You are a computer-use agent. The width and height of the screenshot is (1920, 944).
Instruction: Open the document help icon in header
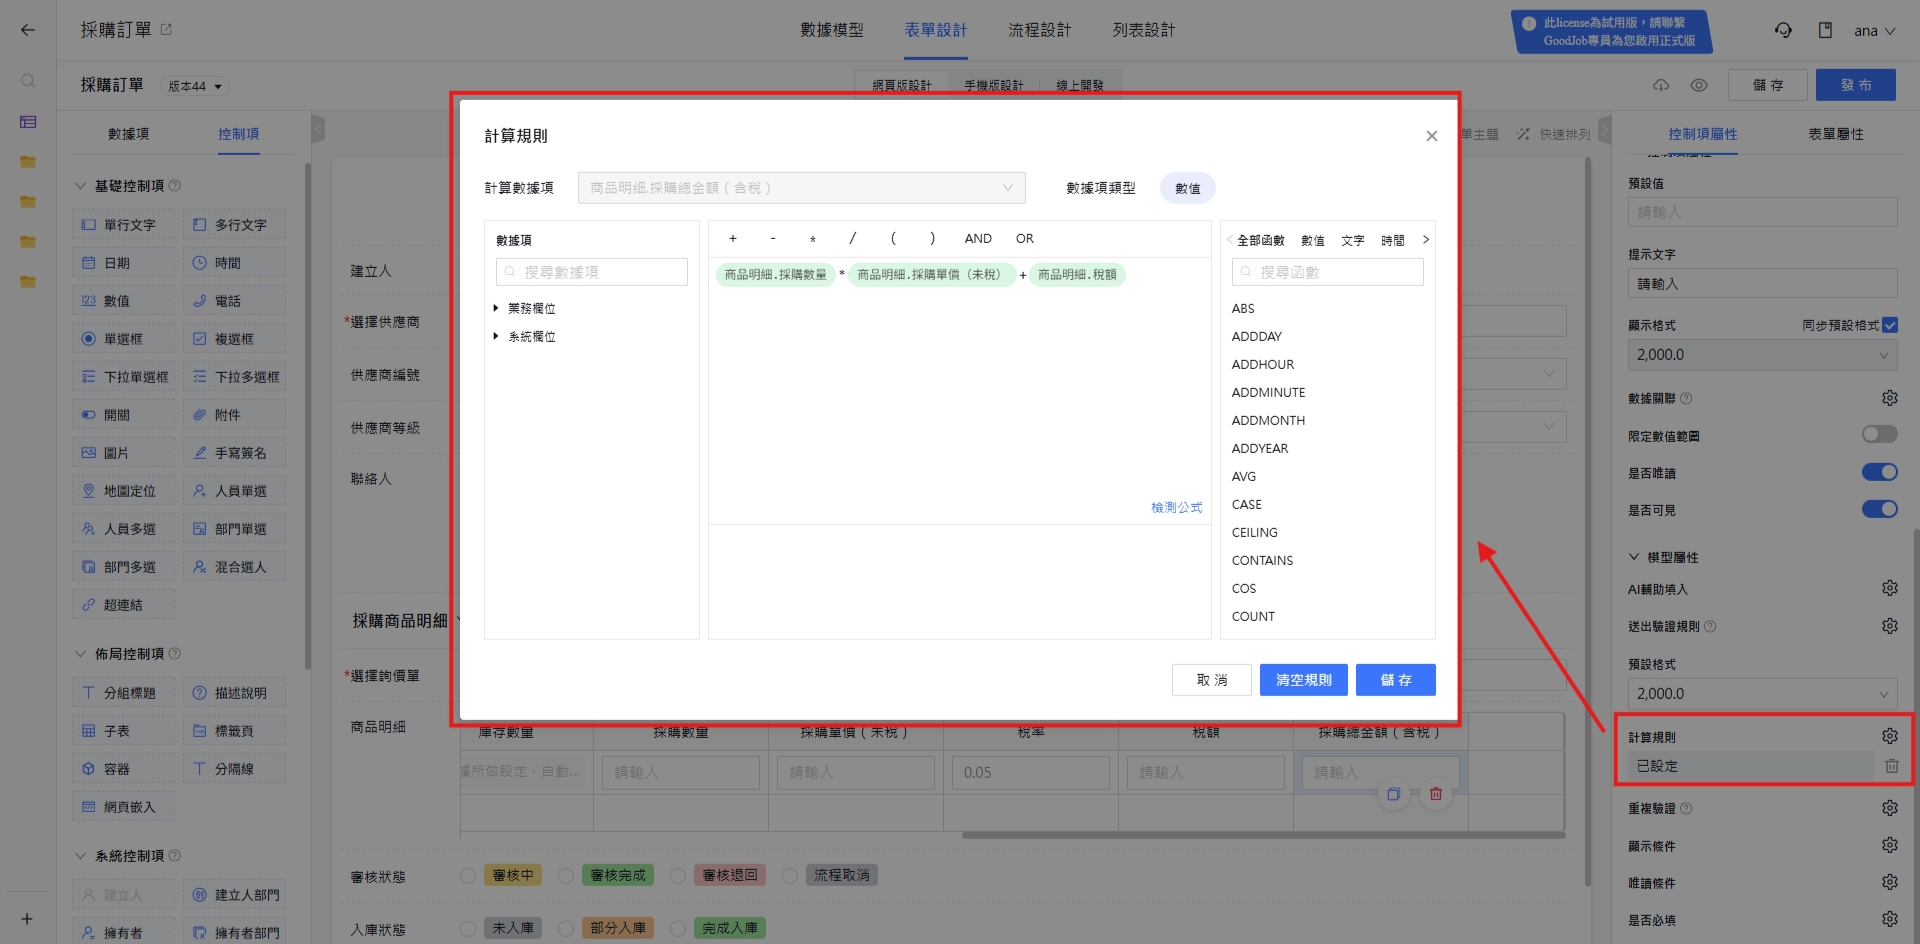1825,30
